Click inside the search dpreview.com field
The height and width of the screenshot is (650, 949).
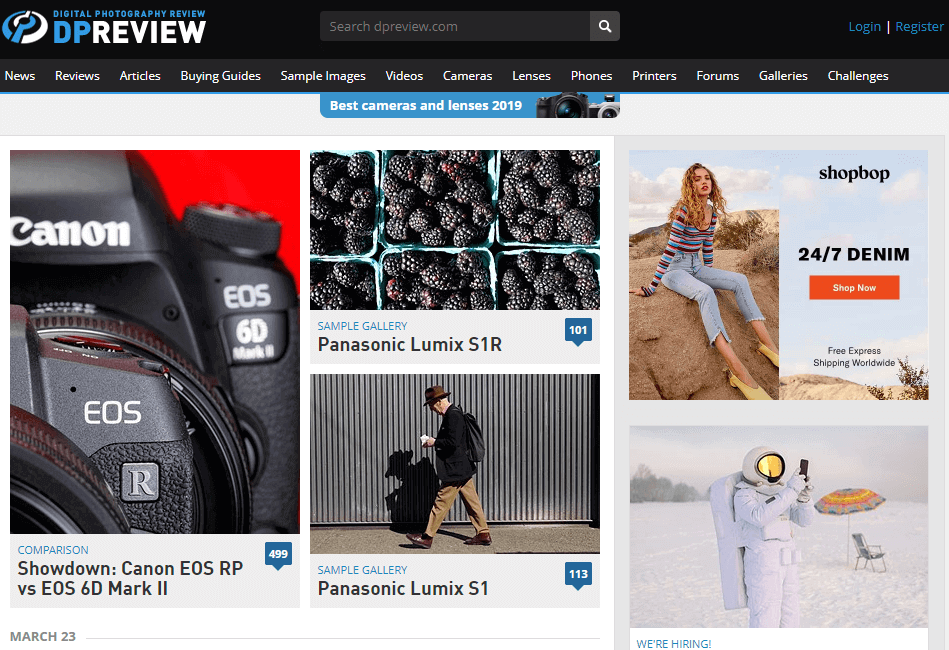coord(450,26)
